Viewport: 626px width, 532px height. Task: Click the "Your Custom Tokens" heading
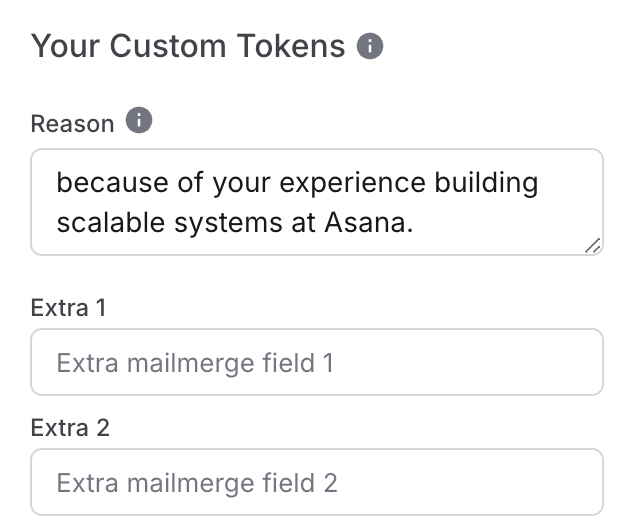tap(188, 46)
